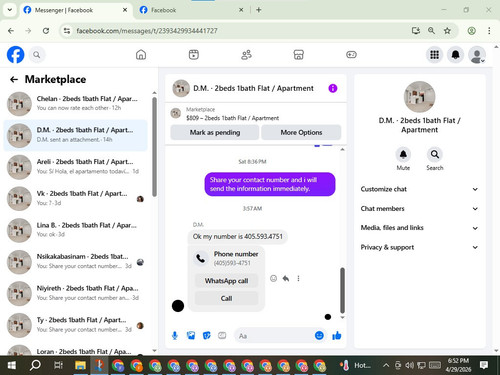
Task: Click the Call button
Action: [226, 298]
